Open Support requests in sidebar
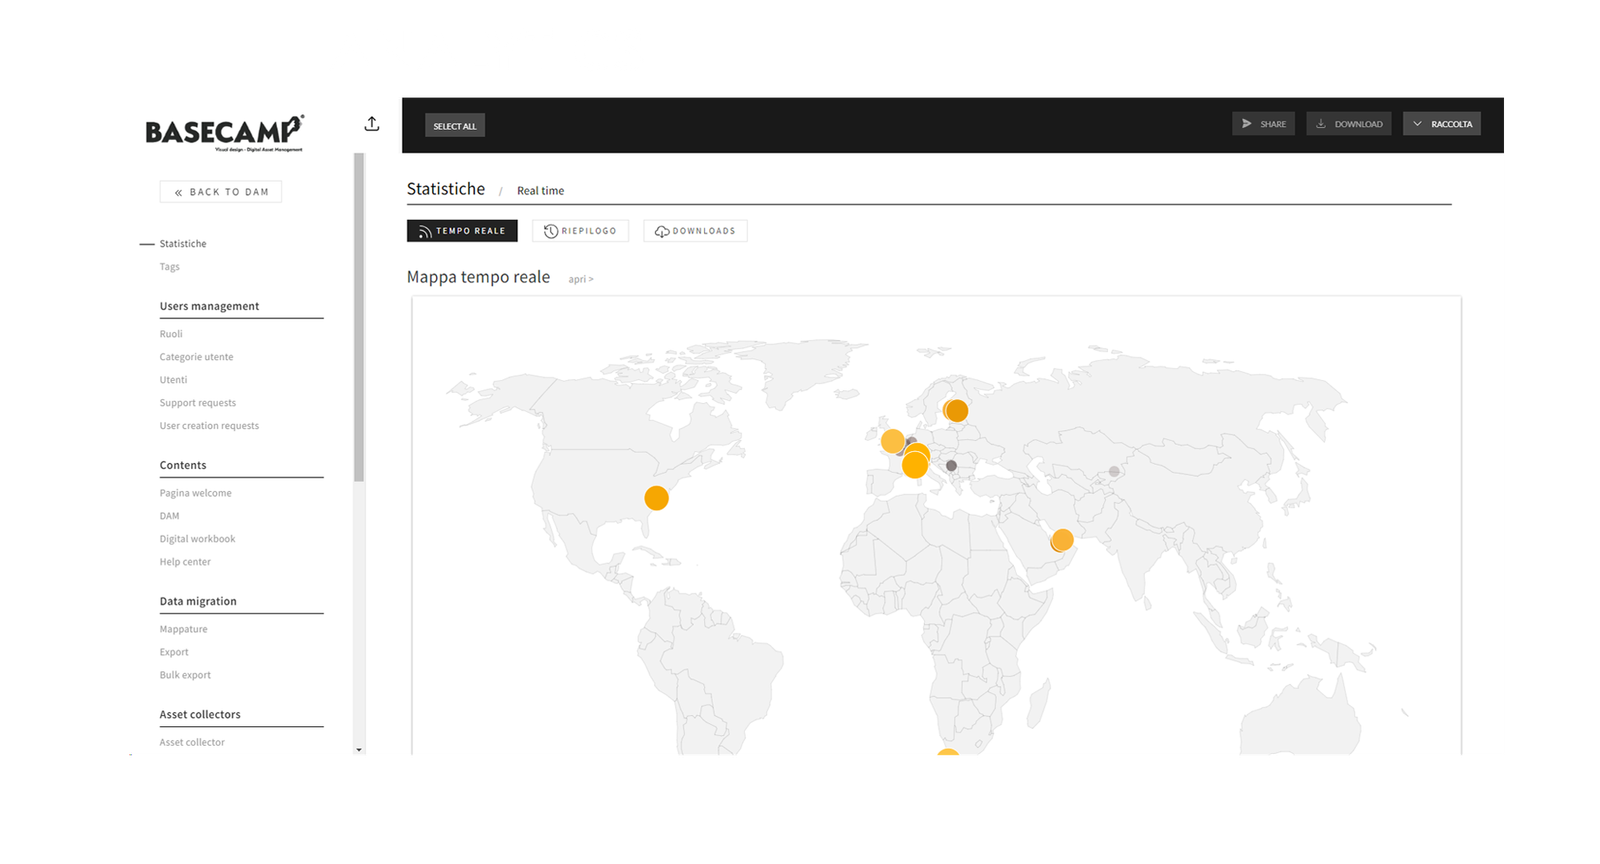The height and width of the screenshot is (864, 1600). [198, 403]
